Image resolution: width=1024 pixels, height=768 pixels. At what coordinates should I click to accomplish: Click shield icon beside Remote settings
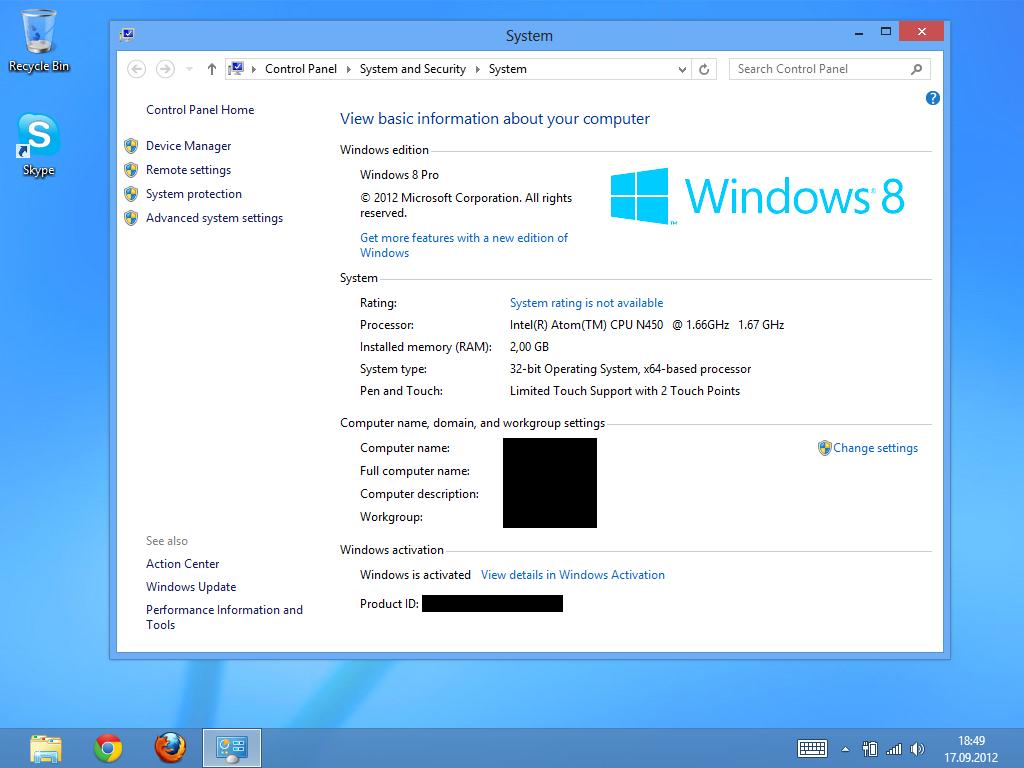tap(131, 170)
